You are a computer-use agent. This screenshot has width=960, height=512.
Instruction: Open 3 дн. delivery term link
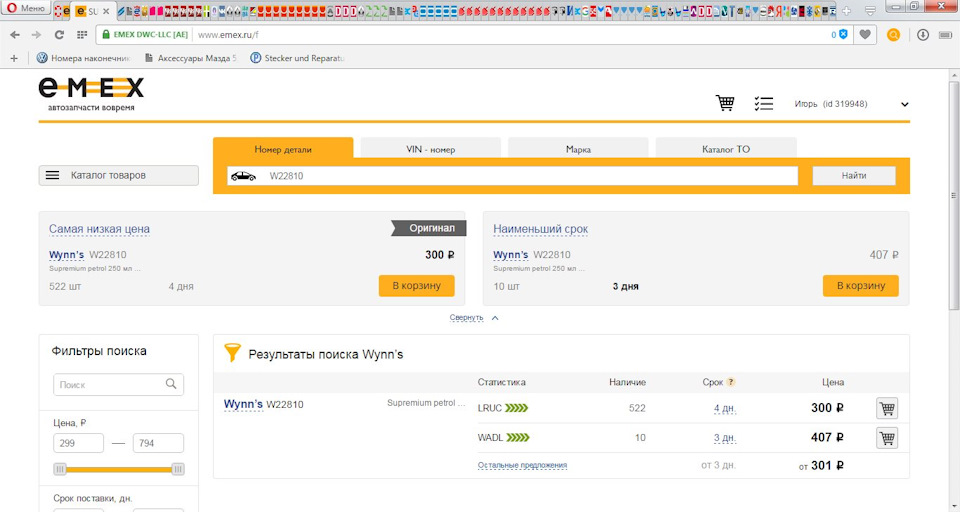[725, 438]
